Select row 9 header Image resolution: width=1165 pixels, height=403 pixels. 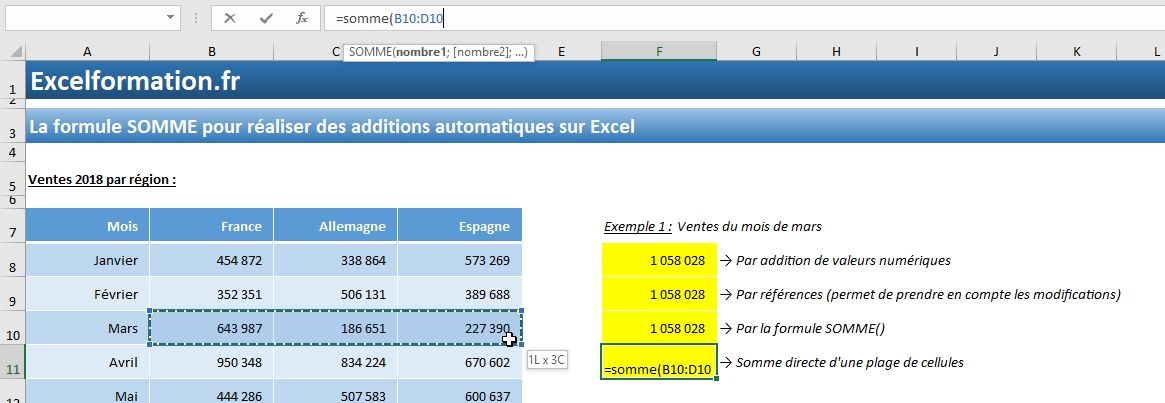click(13, 294)
